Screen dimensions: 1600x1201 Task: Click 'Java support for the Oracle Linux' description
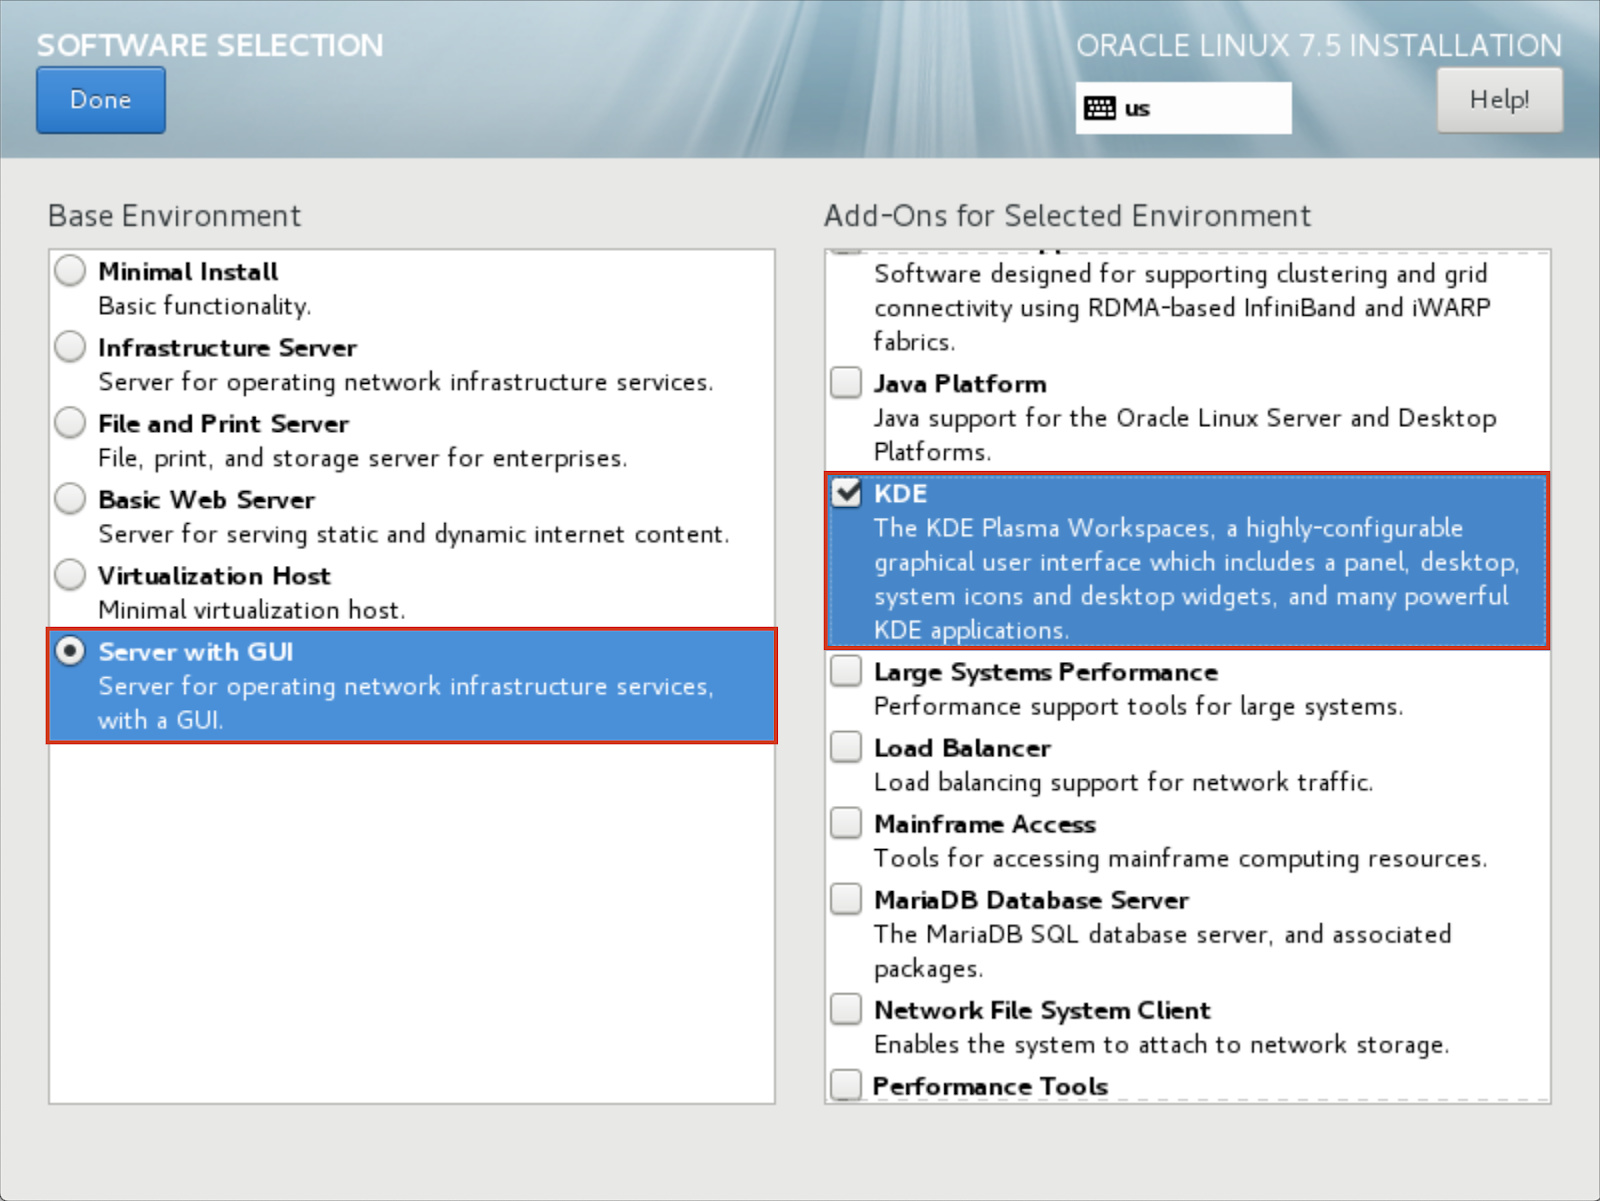tap(1185, 435)
